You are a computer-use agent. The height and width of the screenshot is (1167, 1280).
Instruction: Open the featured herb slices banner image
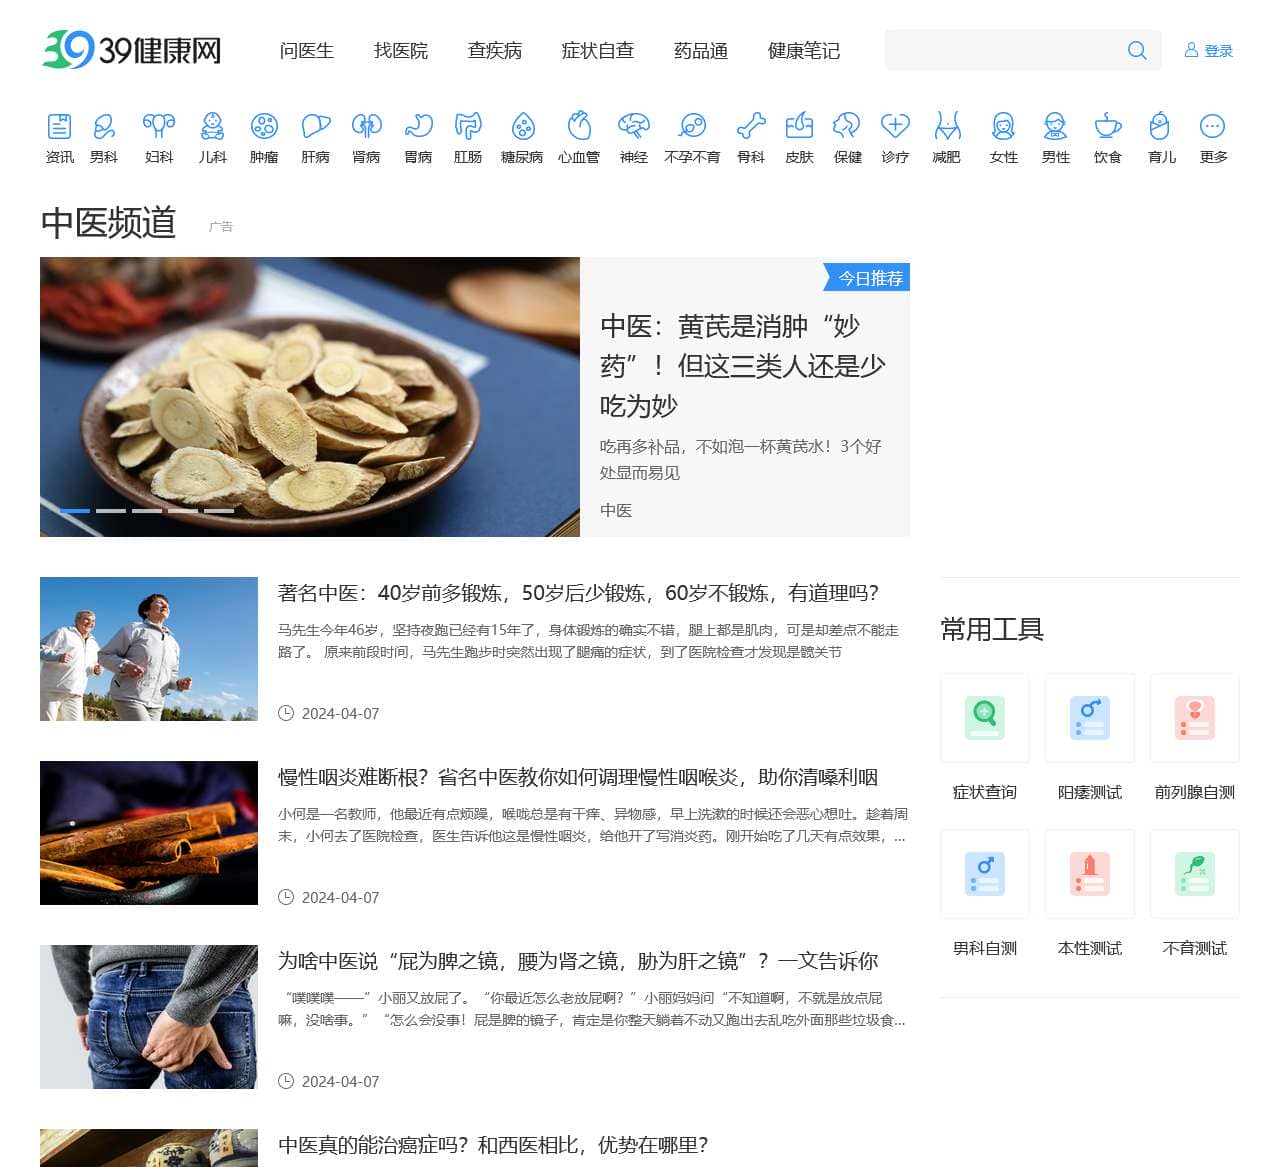(x=310, y=397)
